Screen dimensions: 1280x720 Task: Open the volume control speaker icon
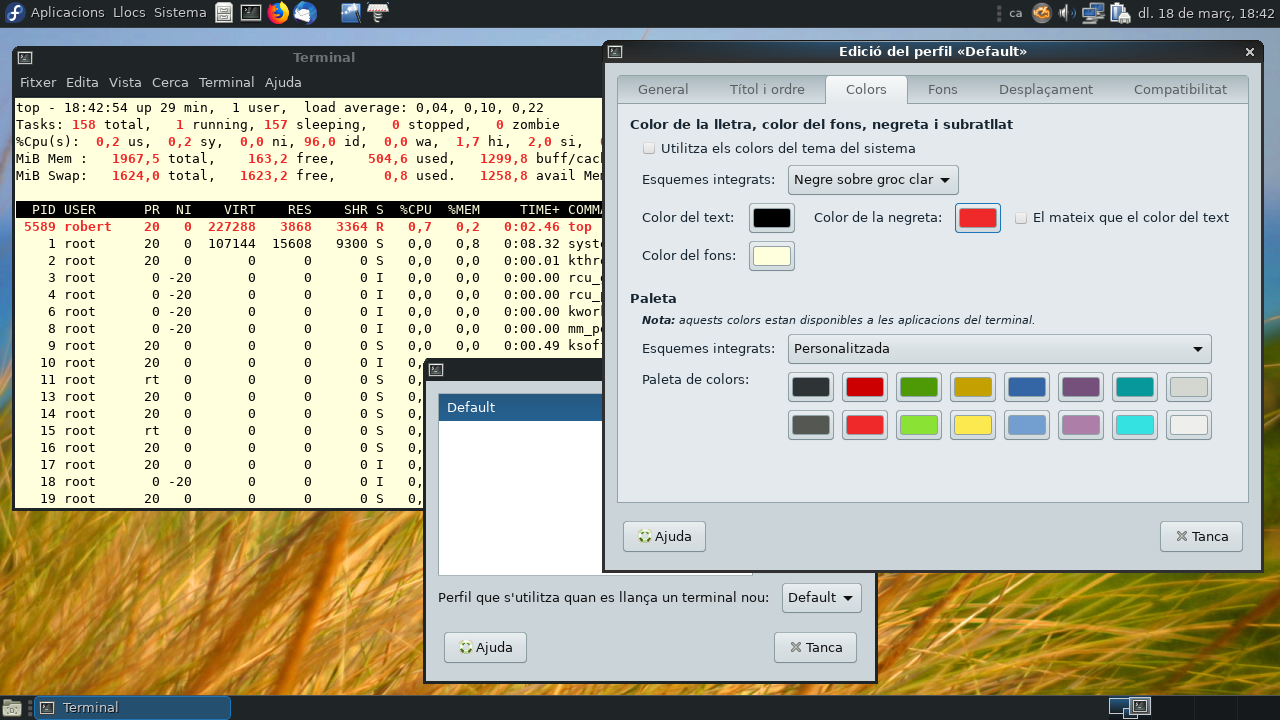(1067, 13)
